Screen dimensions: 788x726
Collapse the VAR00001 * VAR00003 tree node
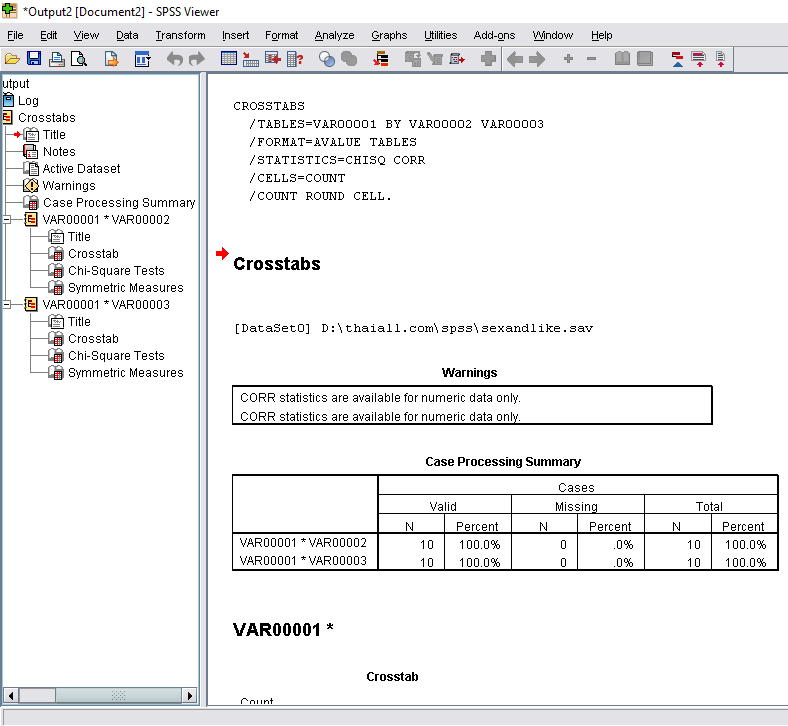(x=8, y=305)
